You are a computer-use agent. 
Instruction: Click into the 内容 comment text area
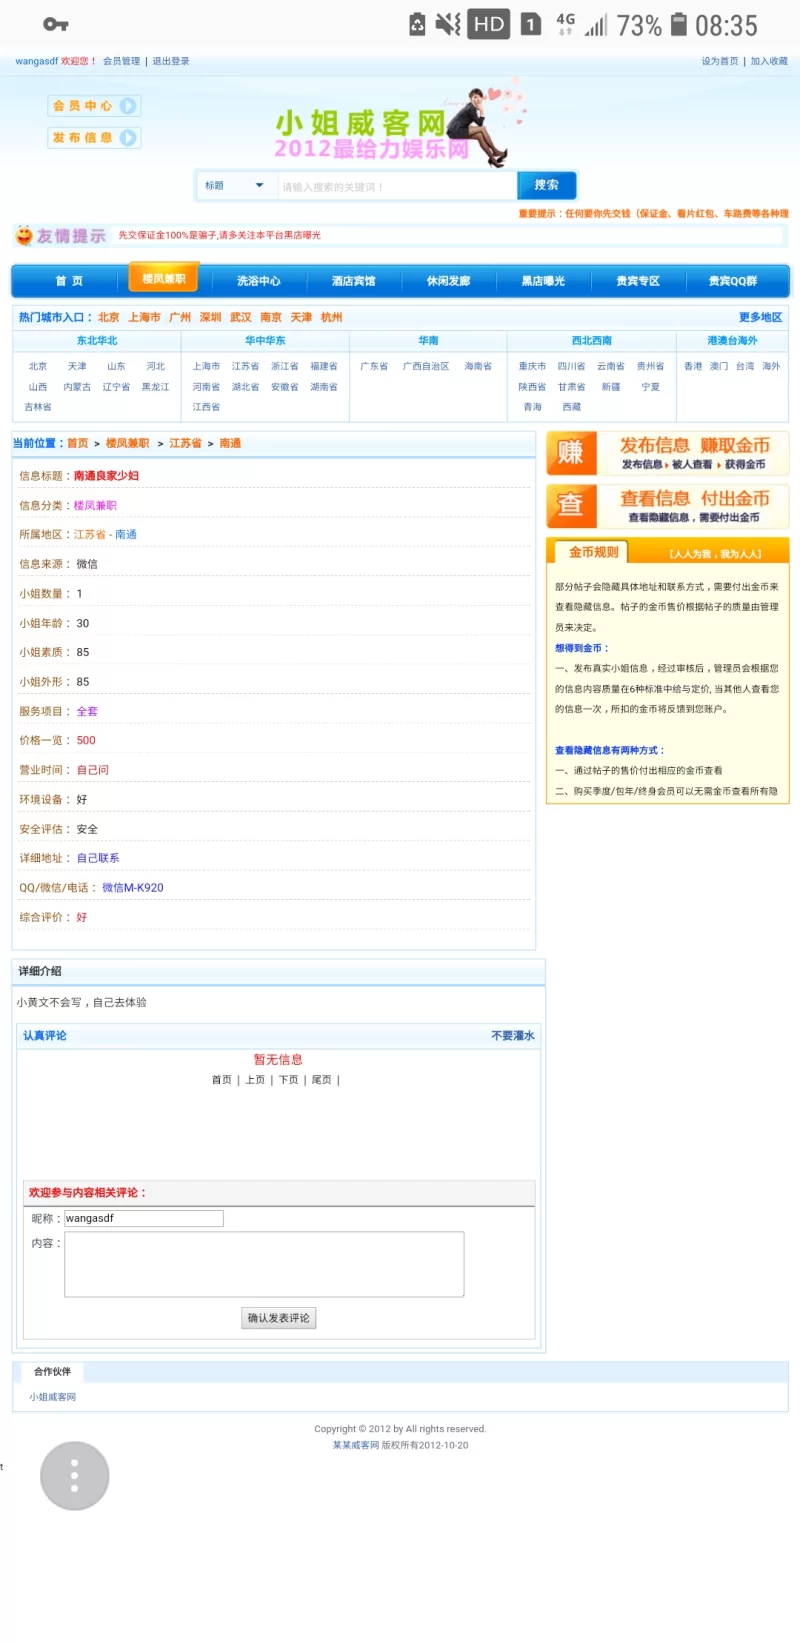[x=264, y=1264]
